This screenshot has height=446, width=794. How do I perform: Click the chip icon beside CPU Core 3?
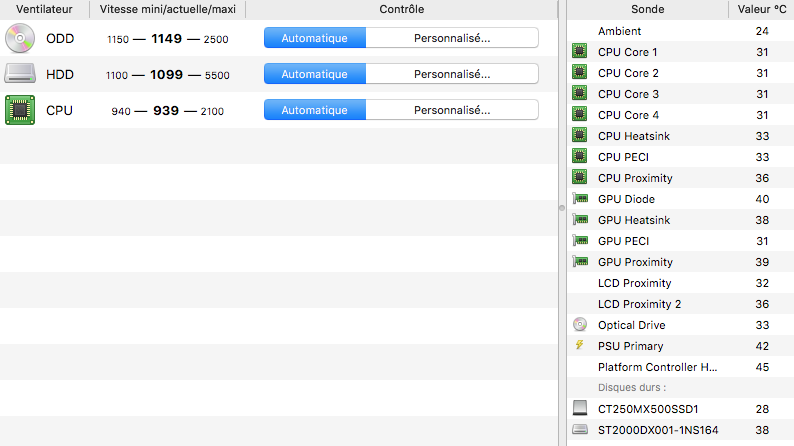click(x=580, y=93)
